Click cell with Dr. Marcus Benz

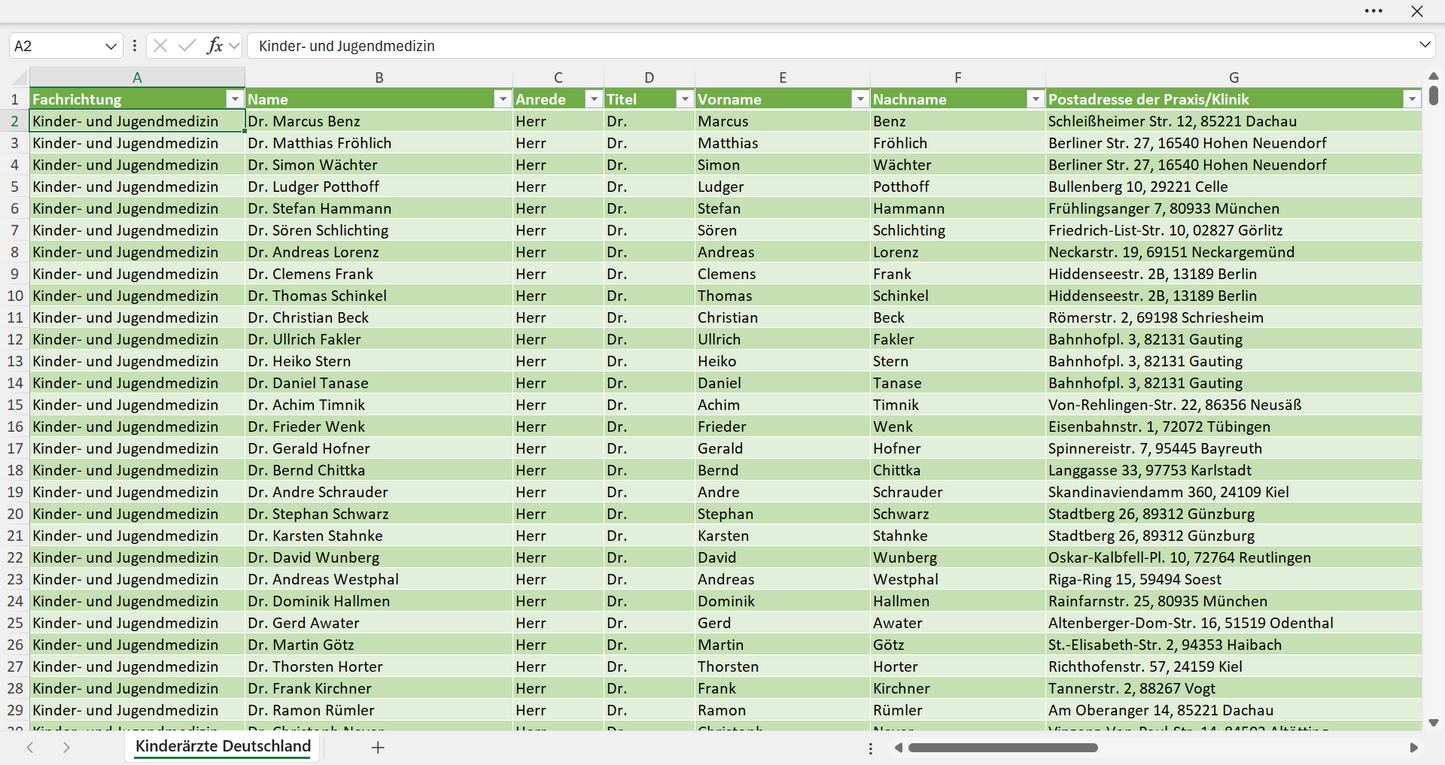point(379,121)
